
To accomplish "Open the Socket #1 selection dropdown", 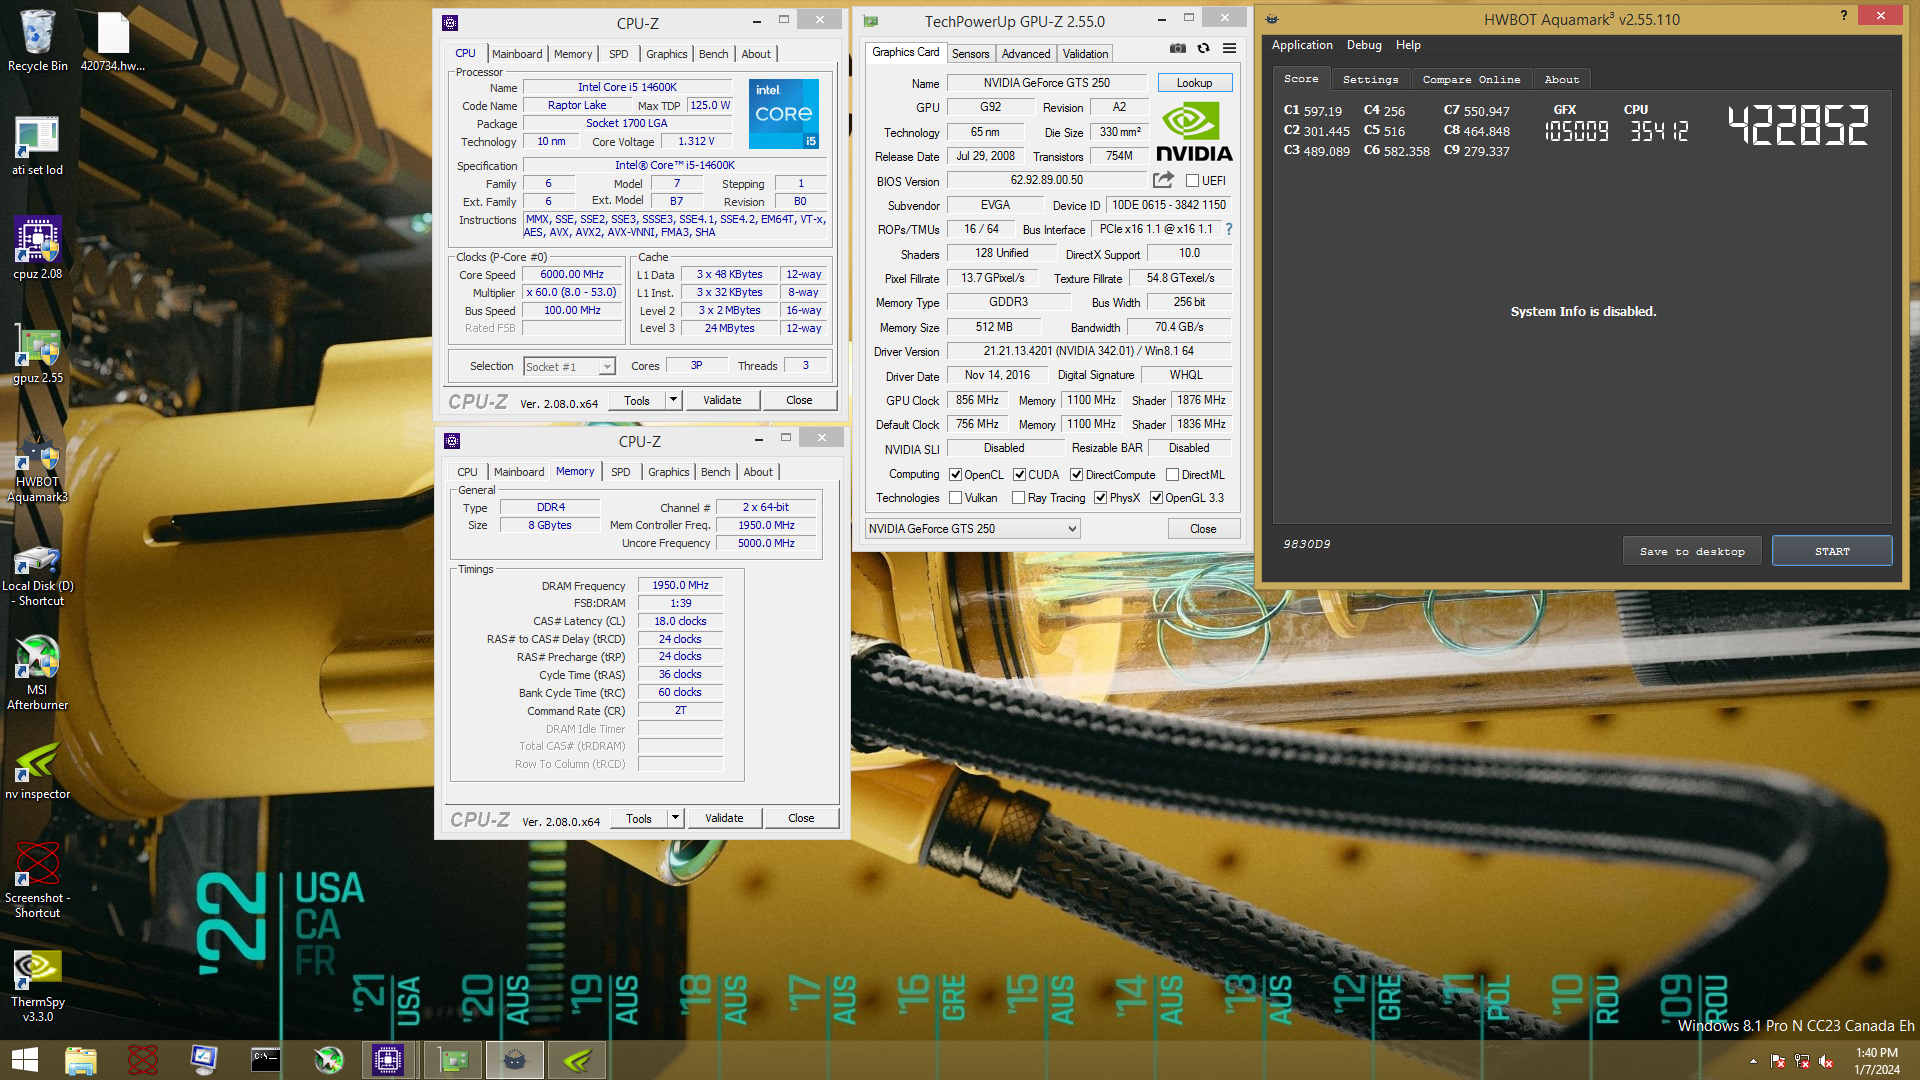I will point(569,367).
